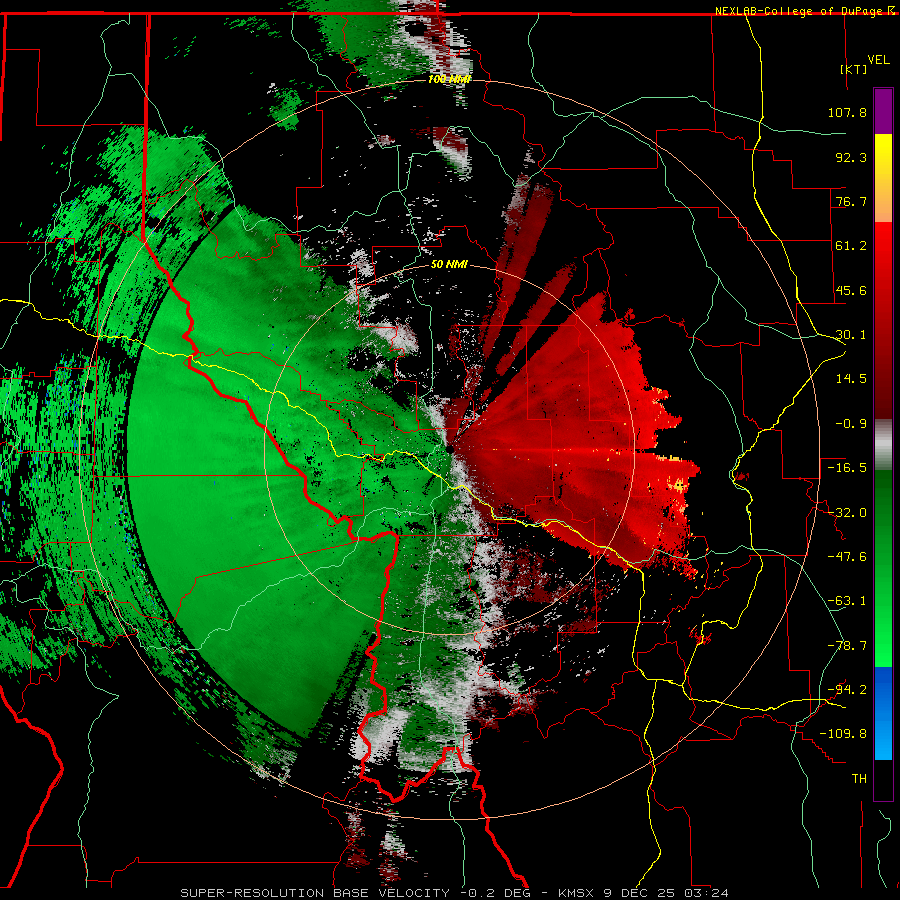Click the -78.7 legend value

847,646
